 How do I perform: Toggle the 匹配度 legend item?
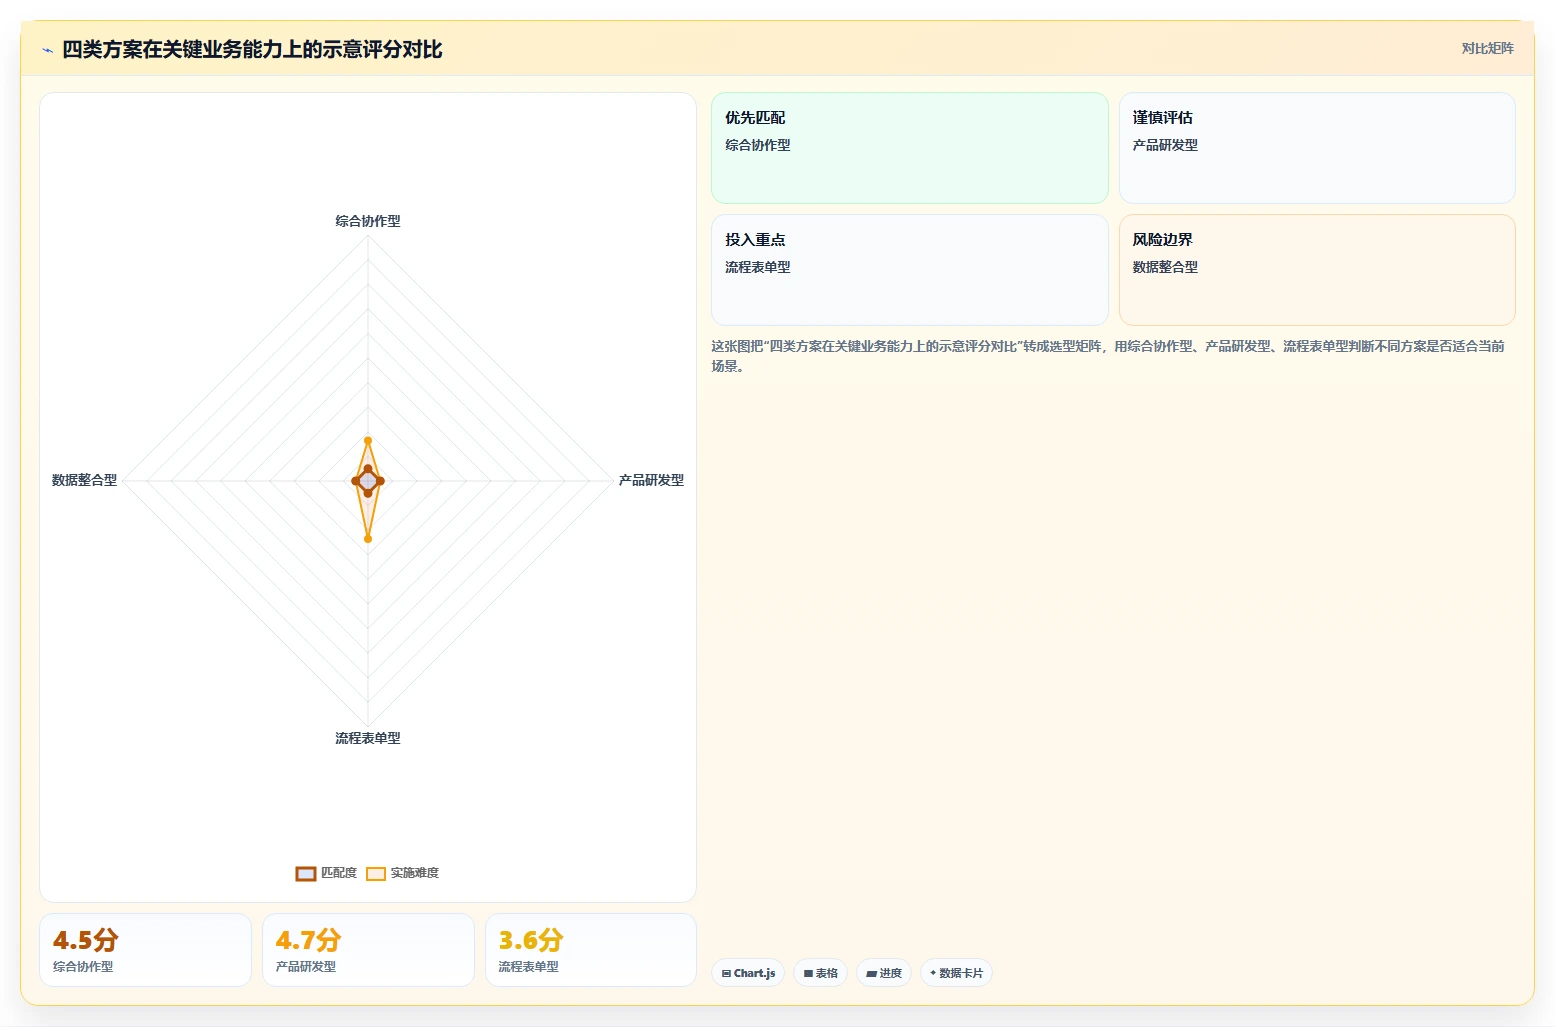[x=326, y=873]
